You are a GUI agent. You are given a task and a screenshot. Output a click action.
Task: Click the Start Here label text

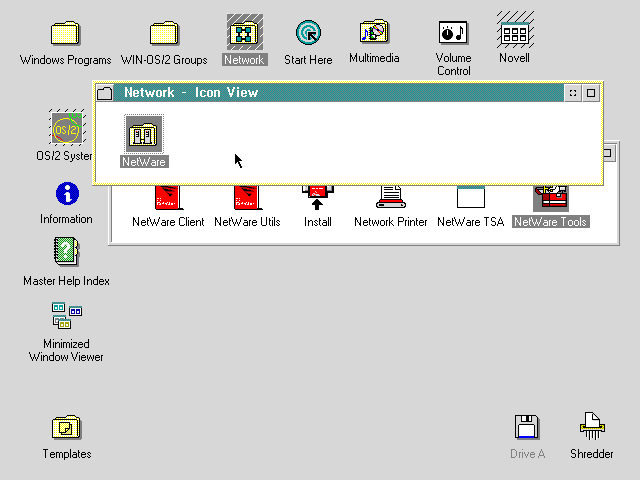(308, 60)
